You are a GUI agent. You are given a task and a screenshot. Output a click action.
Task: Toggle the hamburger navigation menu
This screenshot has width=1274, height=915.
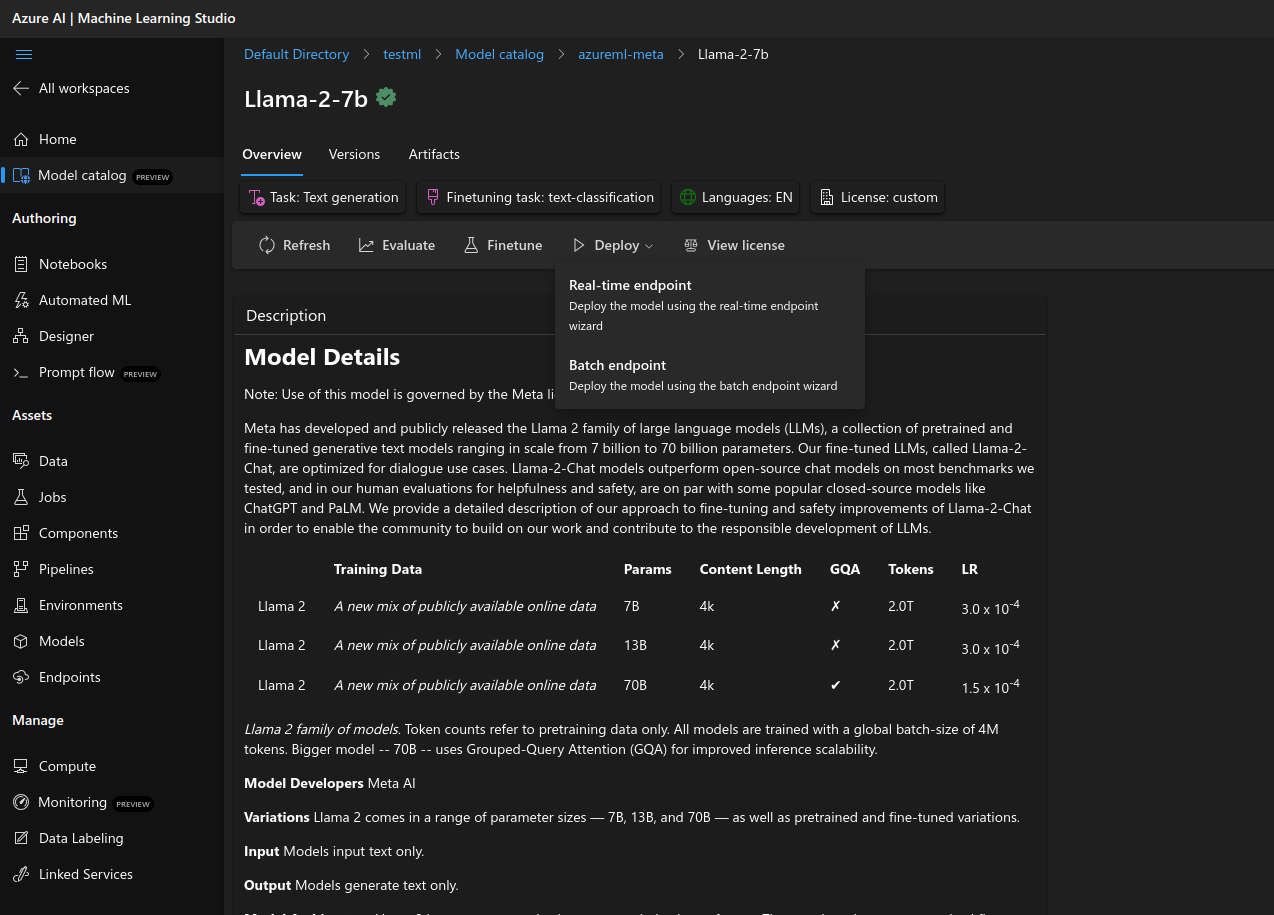click(24, 54)
